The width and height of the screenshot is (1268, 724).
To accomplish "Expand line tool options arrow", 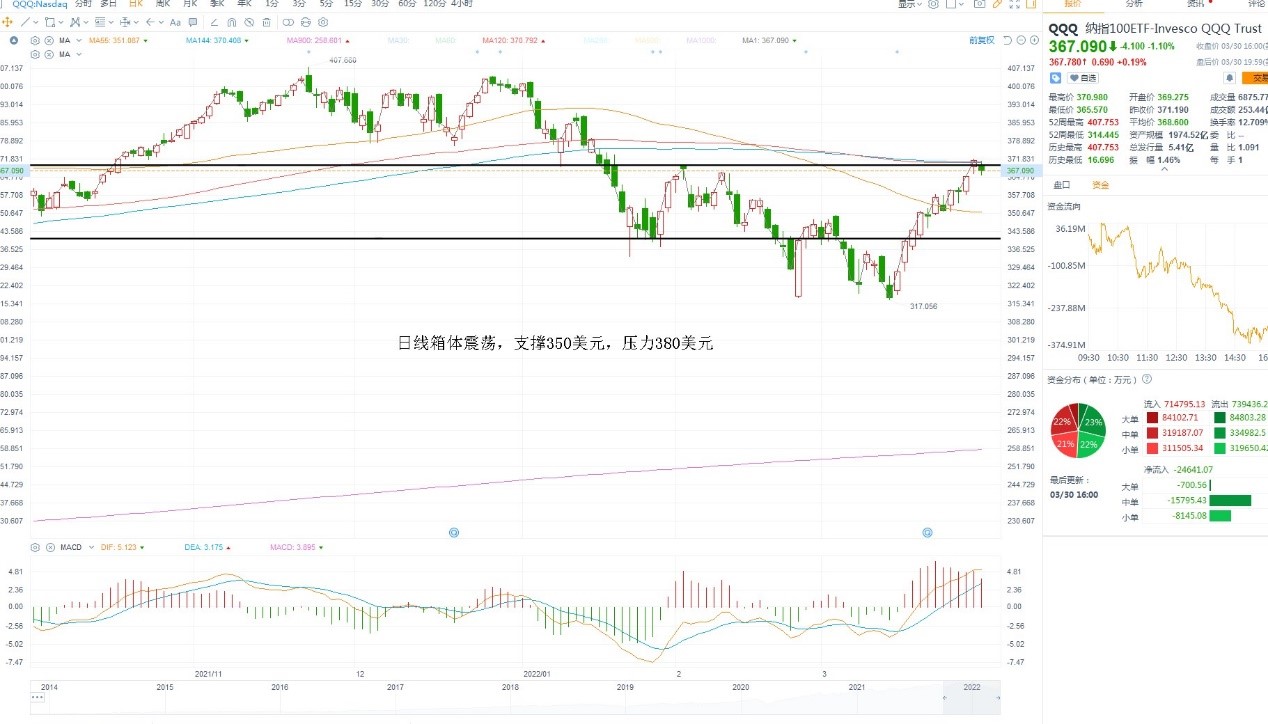I will pos(35,22).
